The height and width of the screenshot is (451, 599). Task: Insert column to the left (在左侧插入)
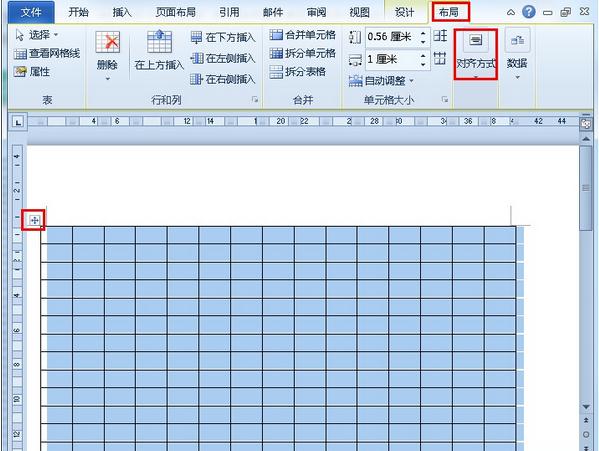(223, 58)
